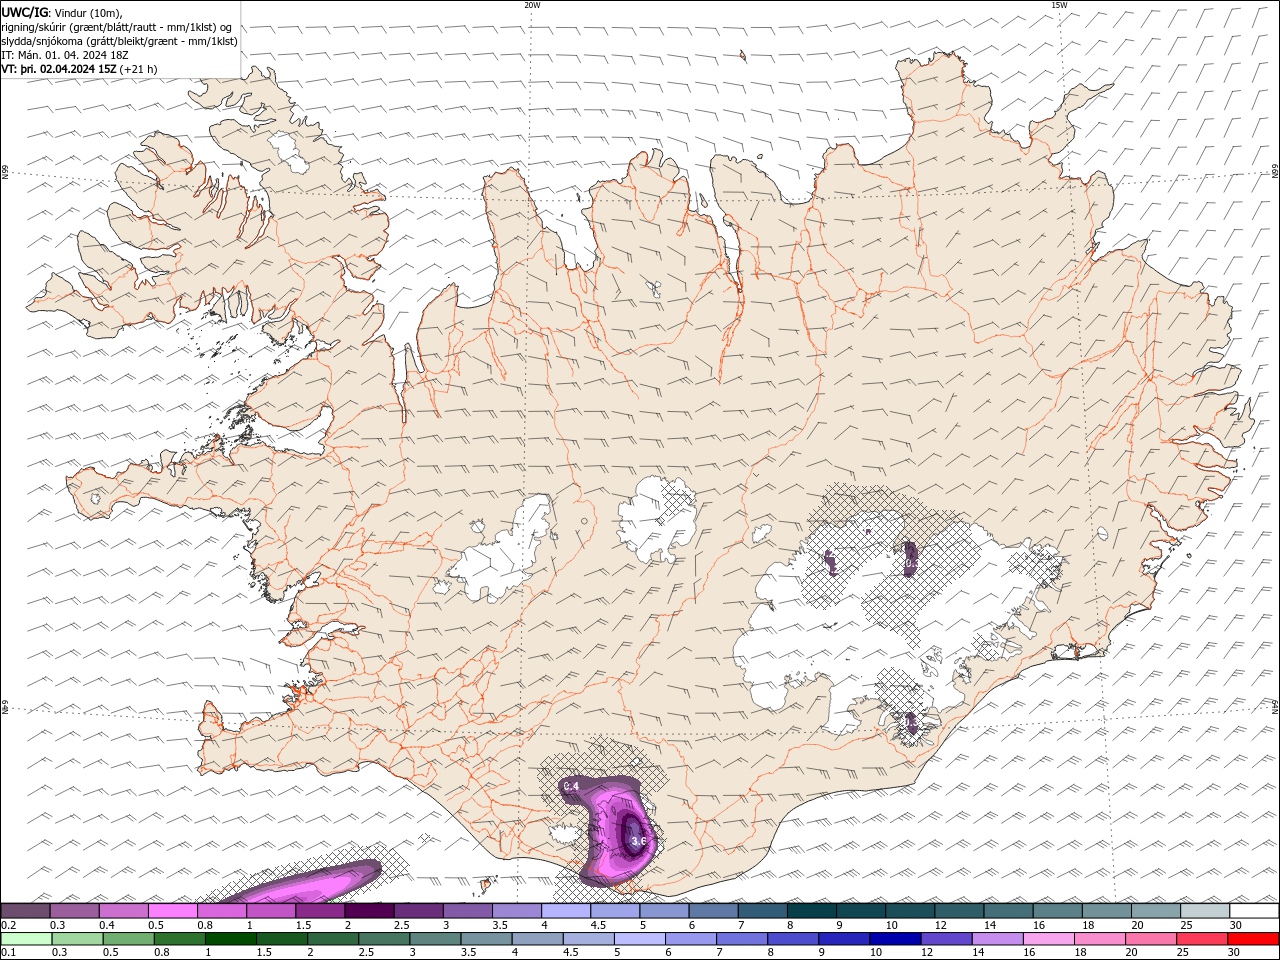The width and height of the screenshot is (1280, 960).
Task: Click the '20W' longitude label
Action: pos(532,5)
